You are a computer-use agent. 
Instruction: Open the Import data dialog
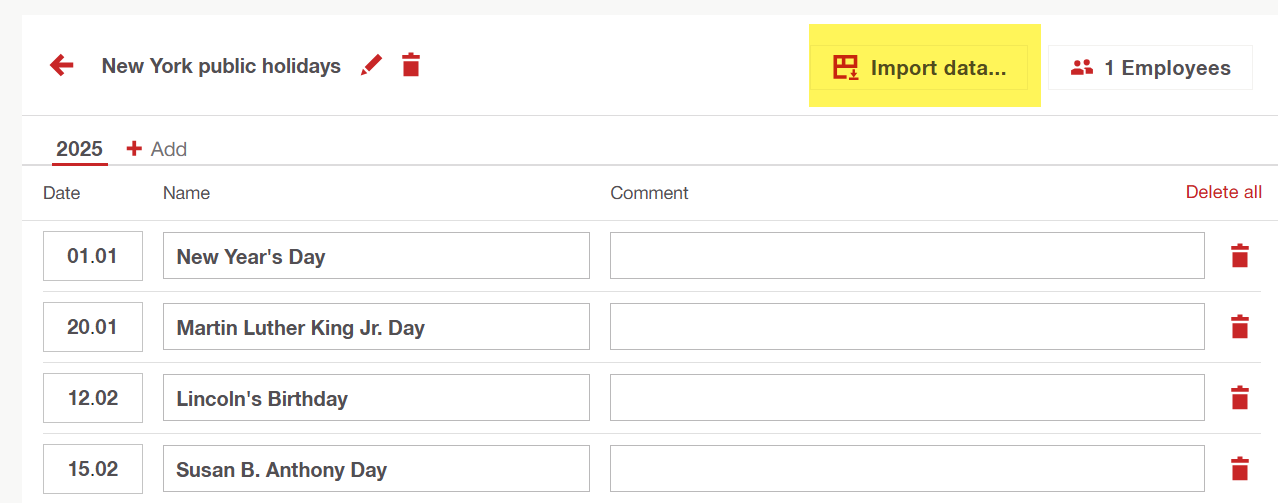[x=919, y=68]
